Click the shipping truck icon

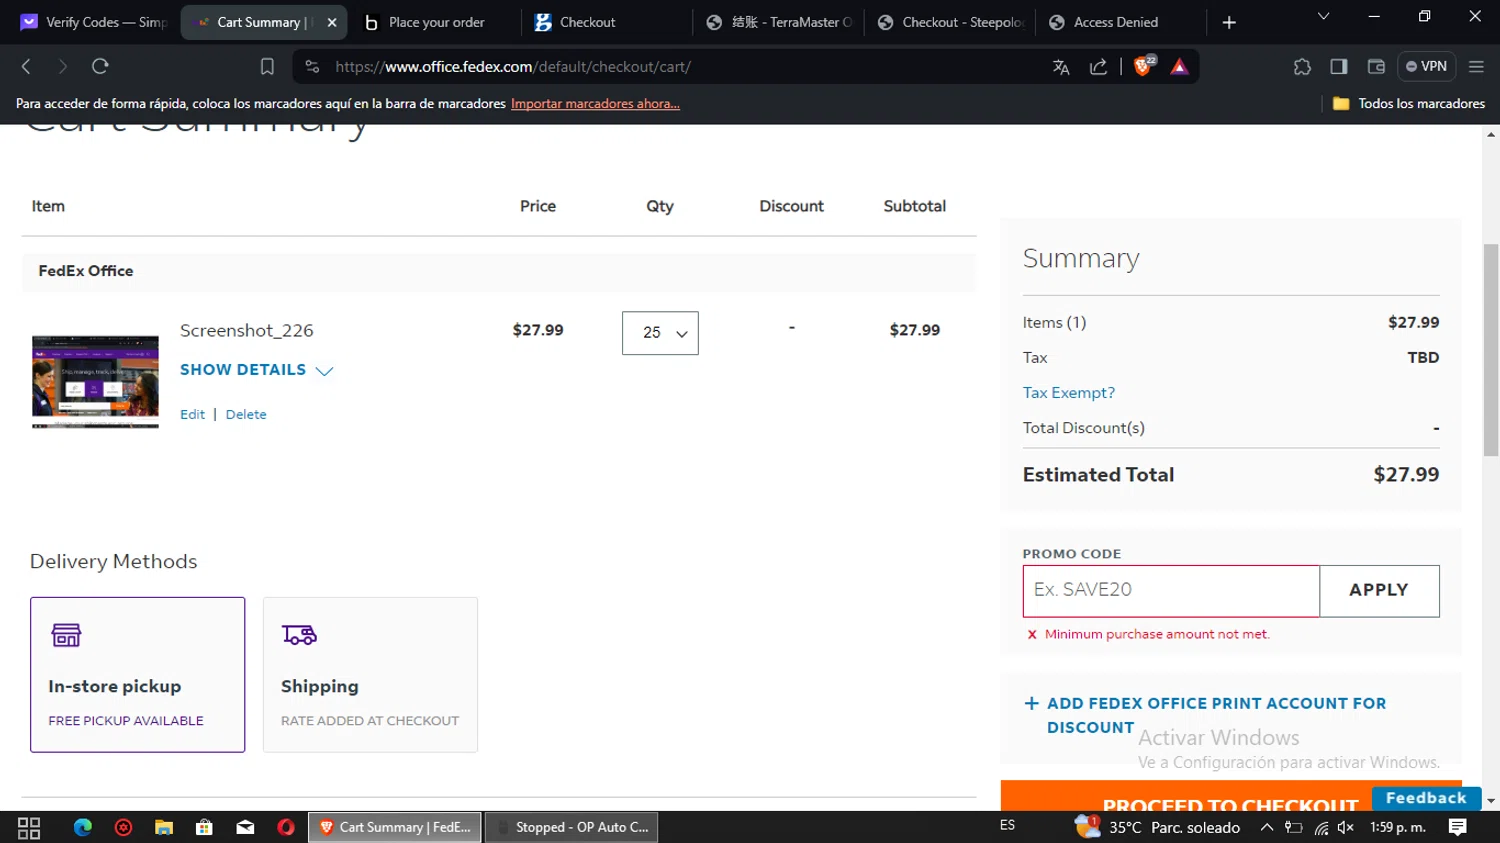pos(299,635)
